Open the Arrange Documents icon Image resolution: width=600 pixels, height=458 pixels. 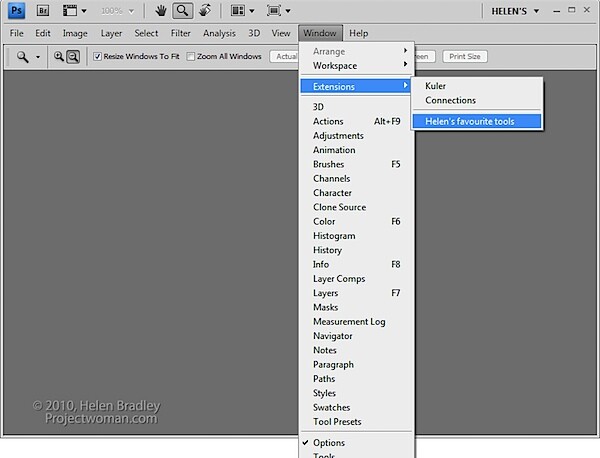click(238, 11)
